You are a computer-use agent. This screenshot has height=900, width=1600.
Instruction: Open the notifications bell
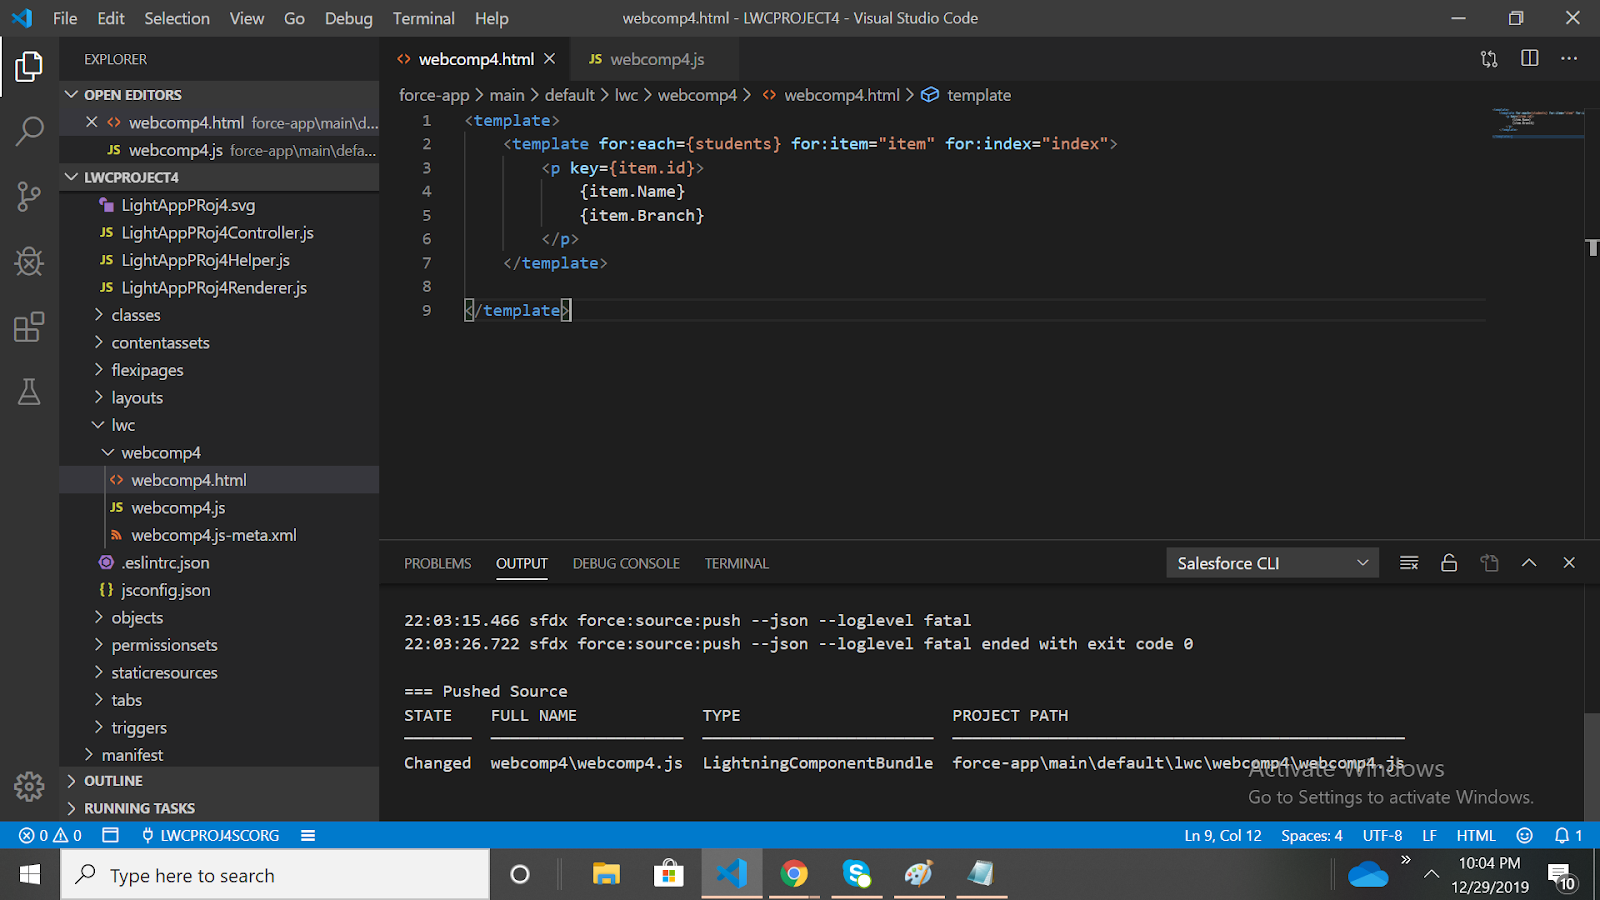[1560, 835]
